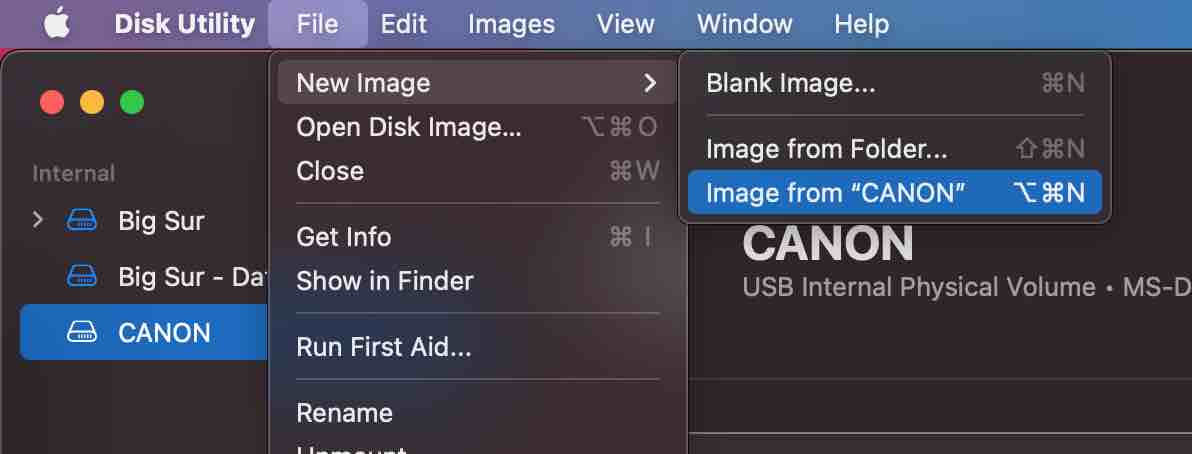Open the Apple menu
1192x454 pixels.
[x=57, y=24]
